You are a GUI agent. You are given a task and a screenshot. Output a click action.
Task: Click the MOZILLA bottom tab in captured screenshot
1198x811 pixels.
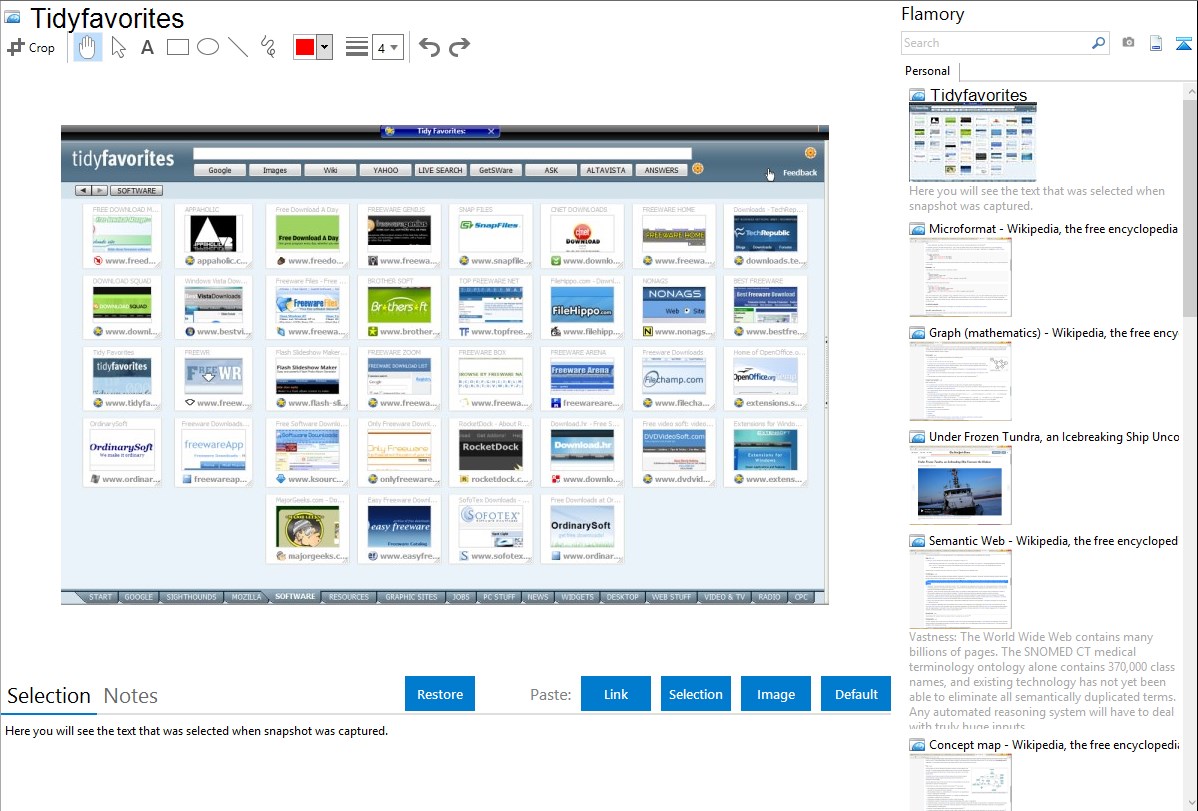246,597
